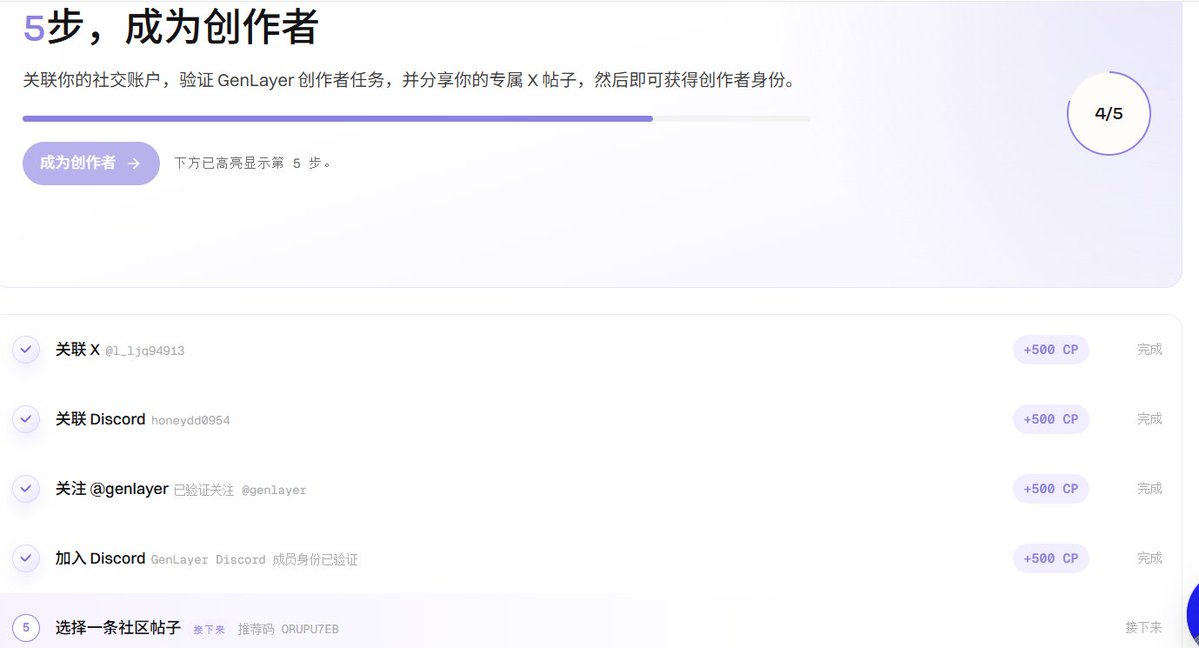Image resolution: width=1199 pixels, height=648 pixels.
Task: Click the checkmark icon beside 关注 @genlayer
Action: tap(26, 489)
